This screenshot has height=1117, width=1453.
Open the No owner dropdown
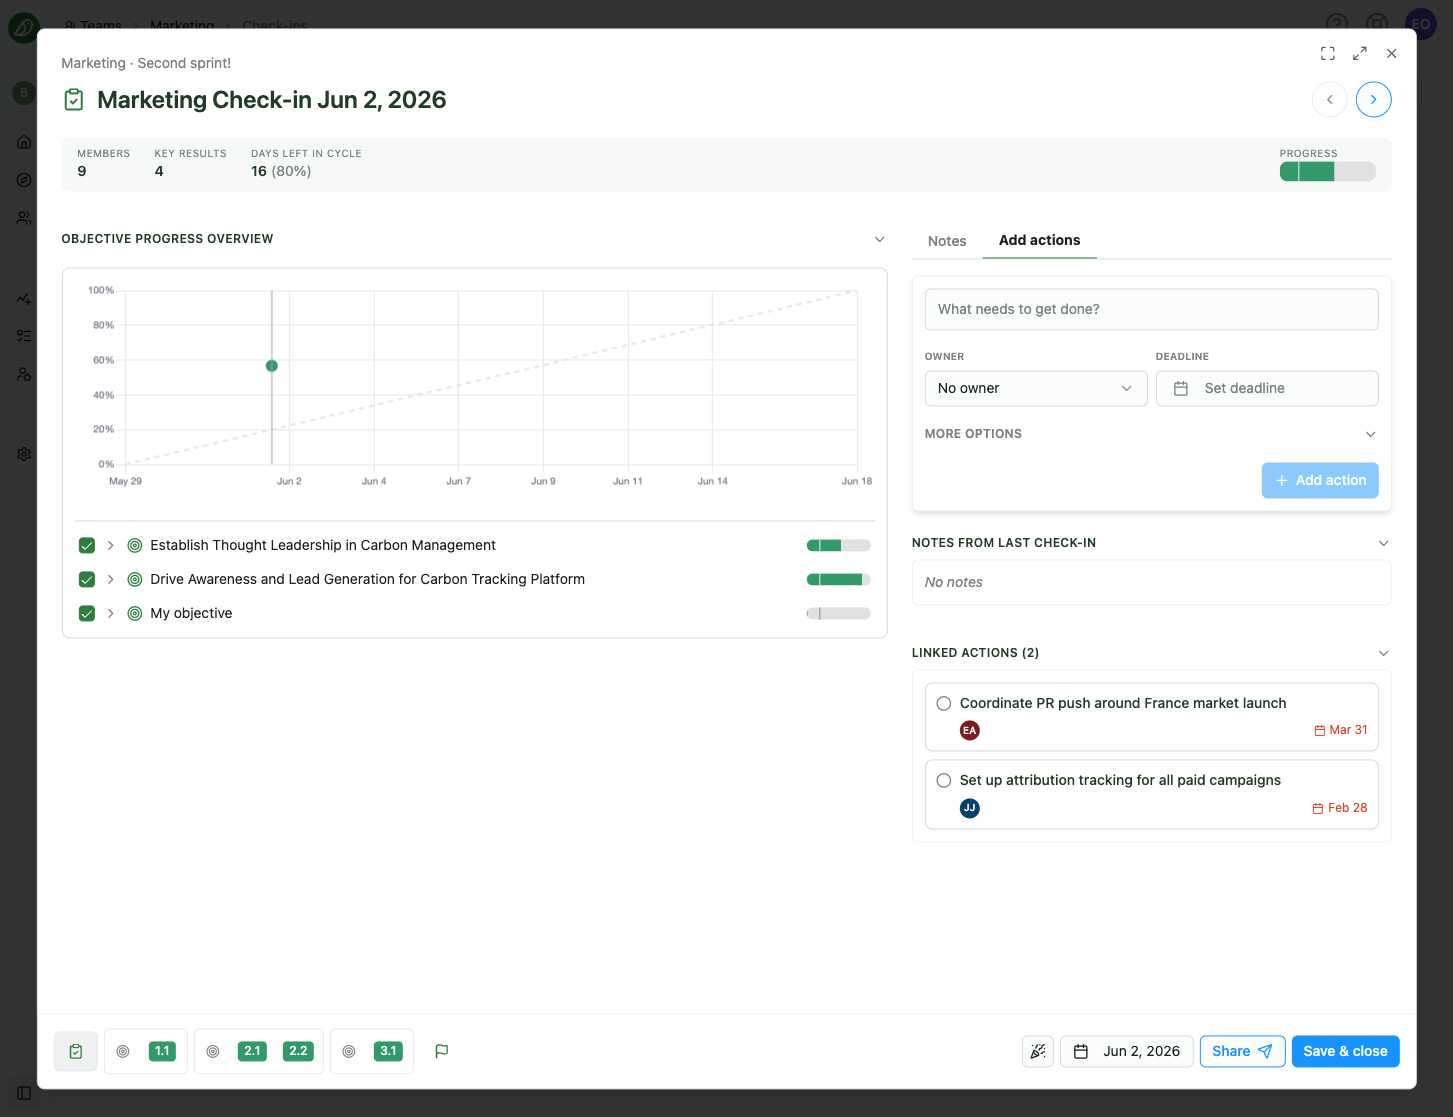point(1036,388)
